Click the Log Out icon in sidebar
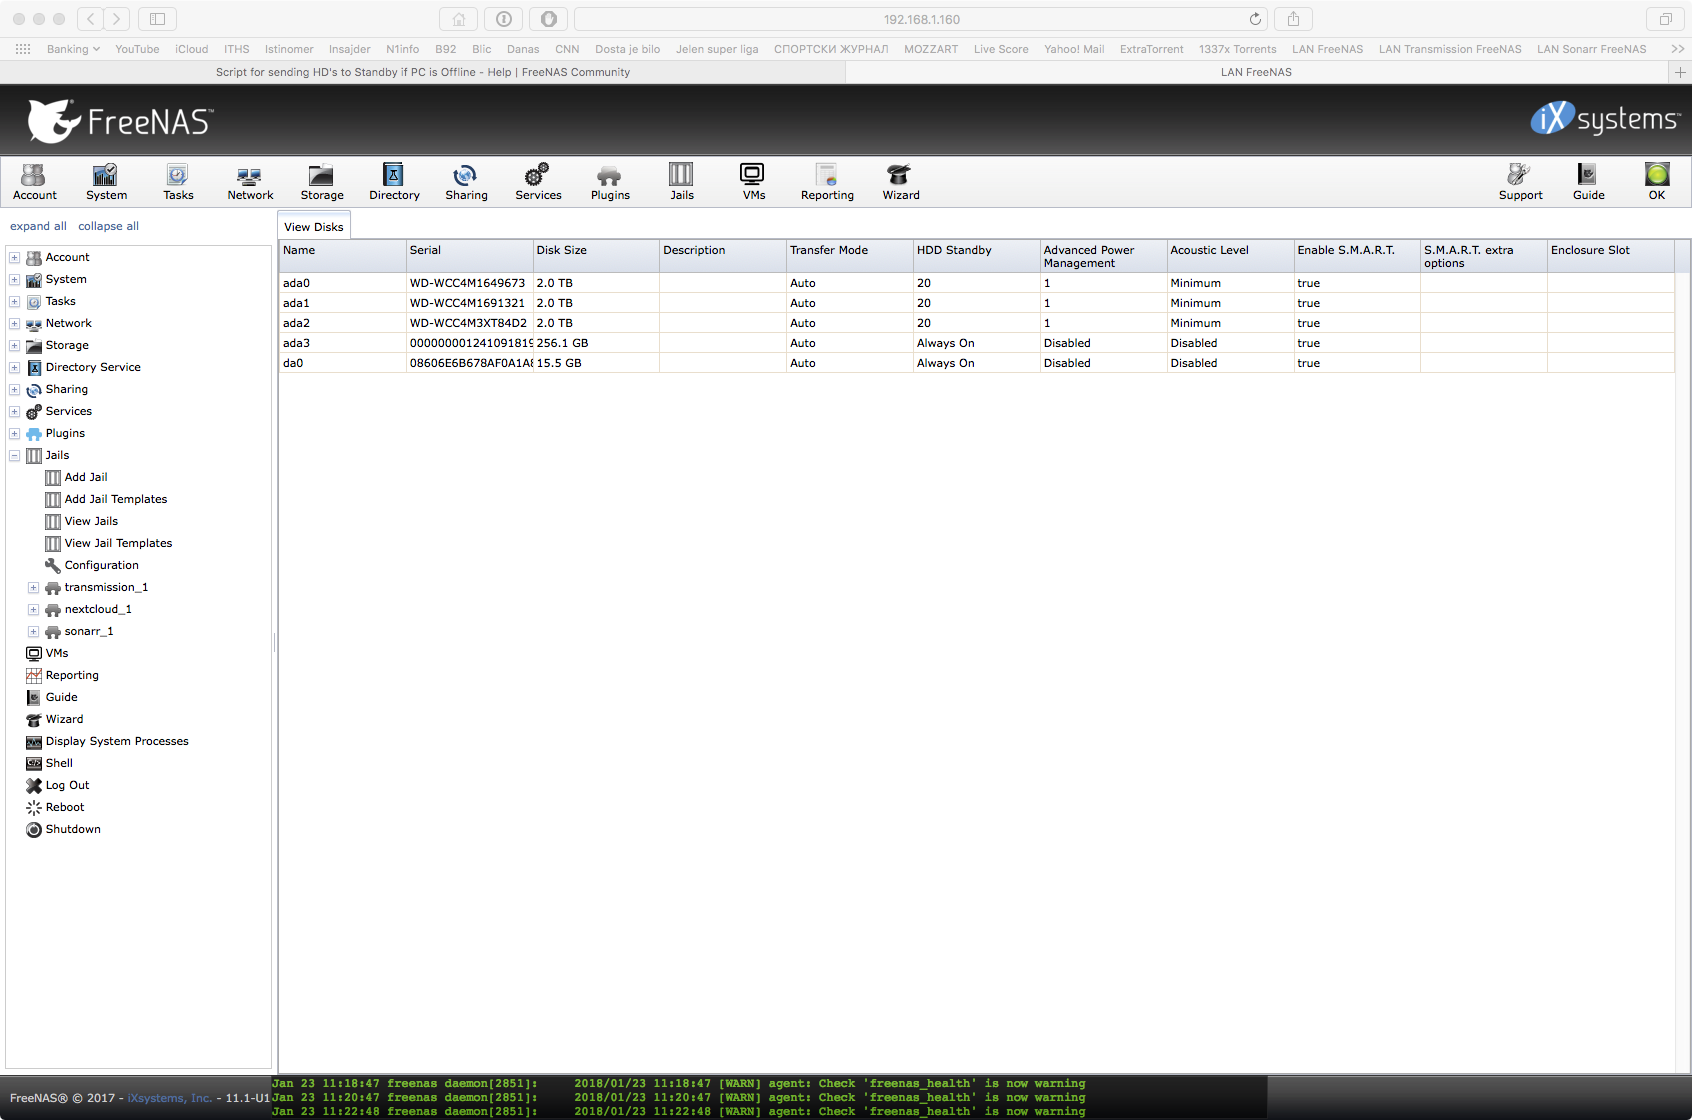1692x1120 pixels. (34, 785)
